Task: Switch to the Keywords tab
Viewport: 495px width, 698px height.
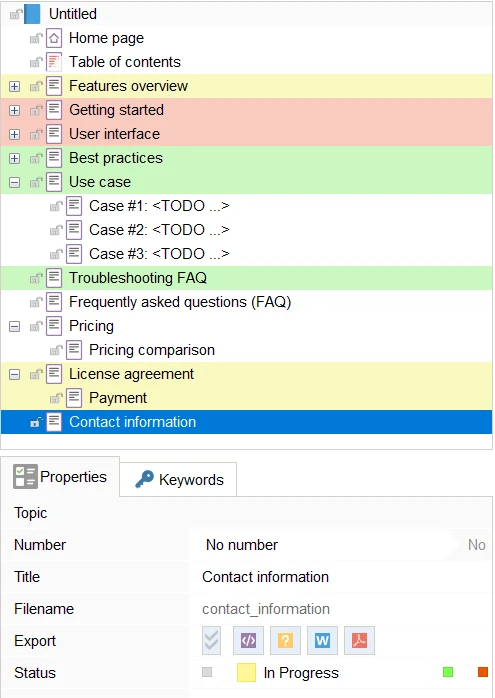Action: click(x=179, y=479)
